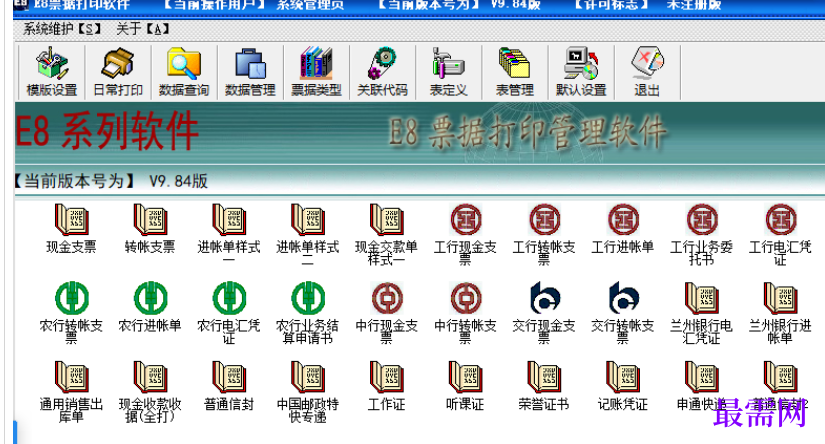Open the 模版设置 toolbar button
Screen dimensions: 825x444
pyautogui.click(x=52, y=72)
